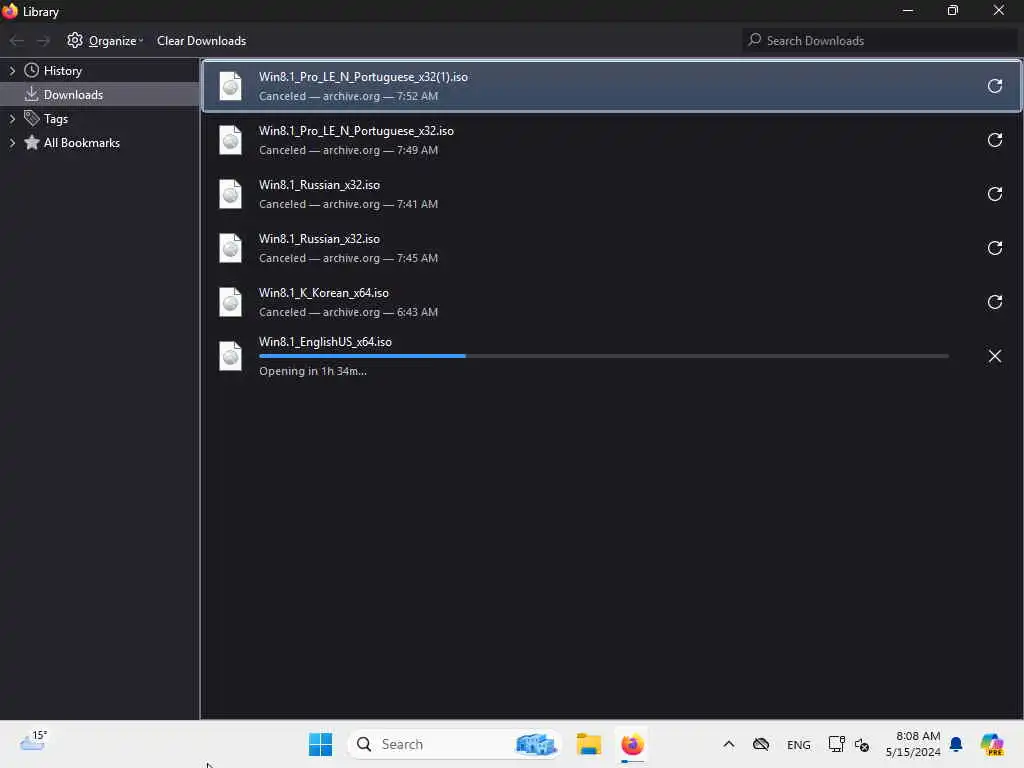Open the weather widget showing 15°
The height and width of the screenshot is (768, 1024).
(33, 741)
